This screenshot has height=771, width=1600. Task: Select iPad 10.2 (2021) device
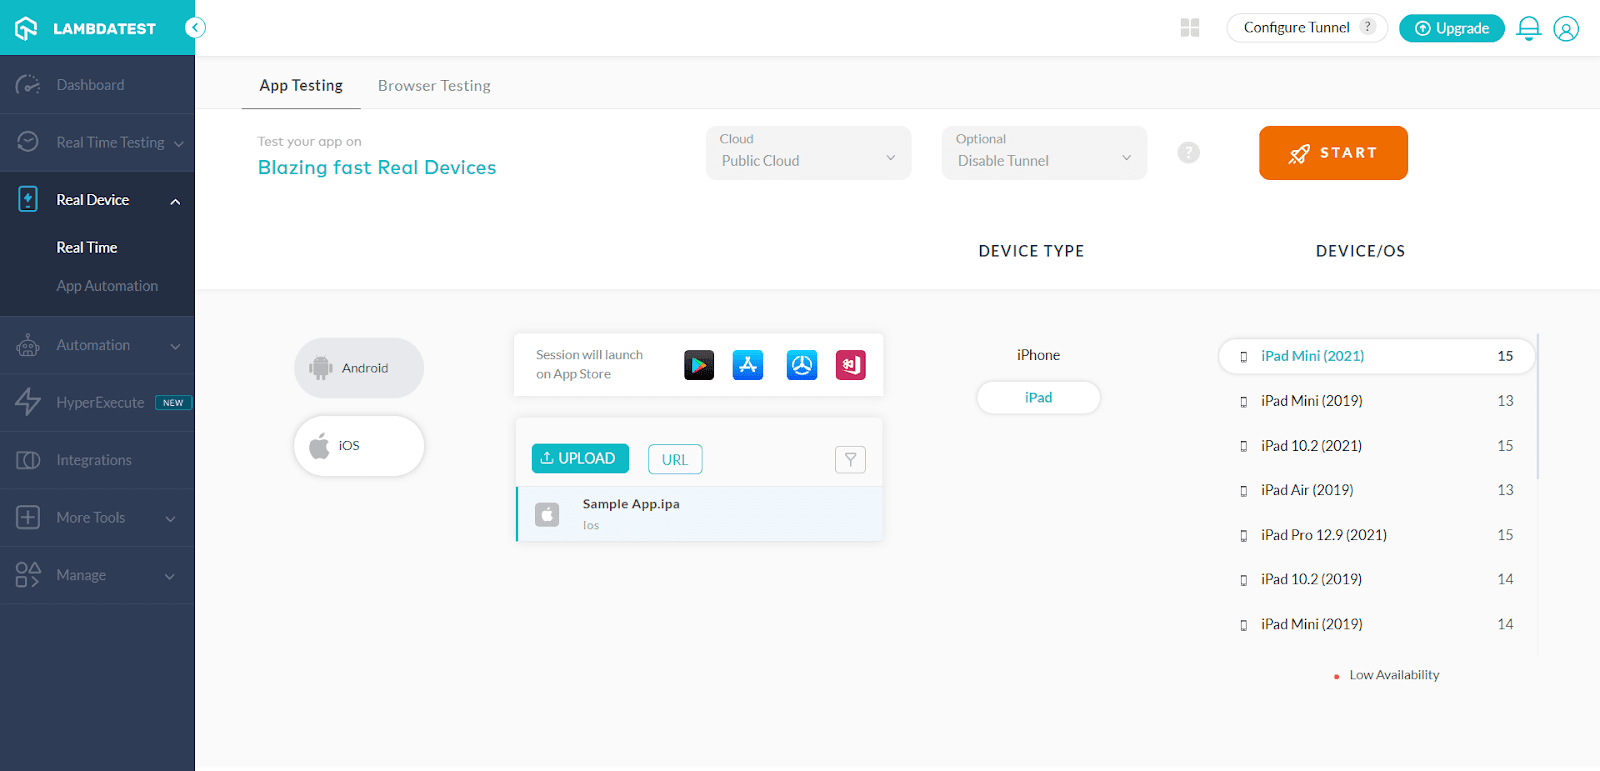[x=1376, y=446]
